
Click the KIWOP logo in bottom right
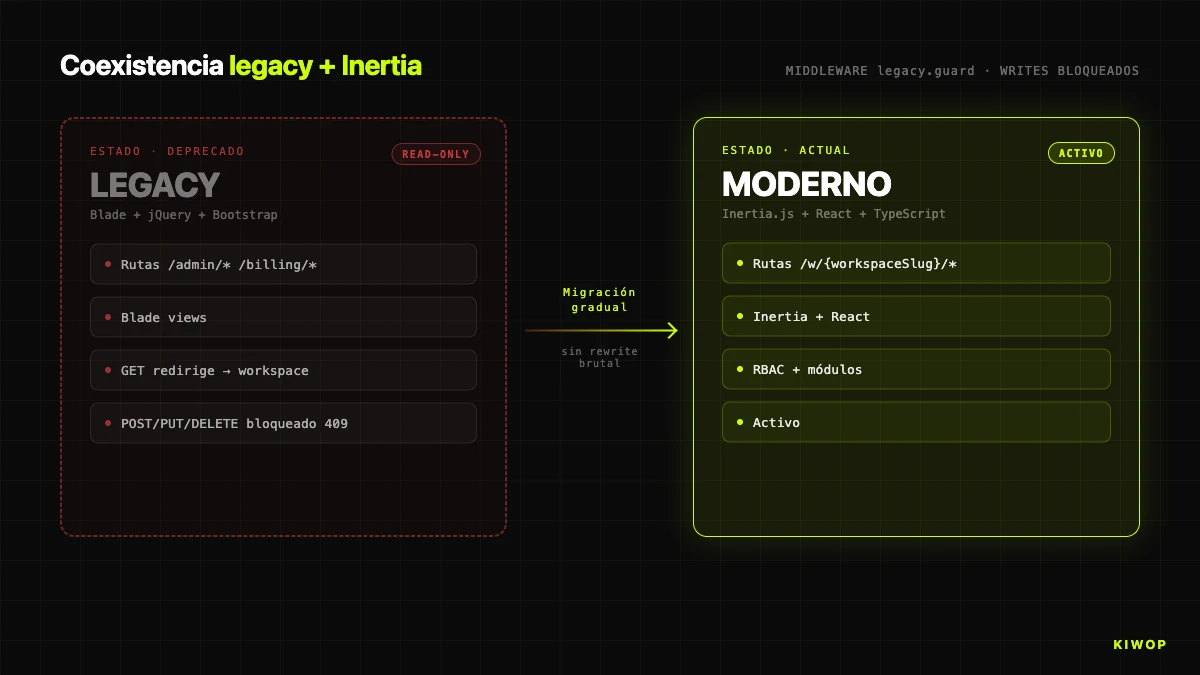[1139, 645]
